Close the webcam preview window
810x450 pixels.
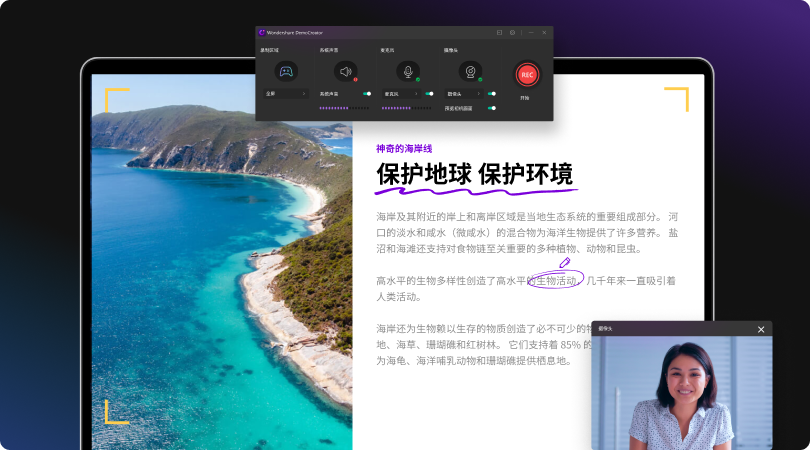tap(761, 329)
